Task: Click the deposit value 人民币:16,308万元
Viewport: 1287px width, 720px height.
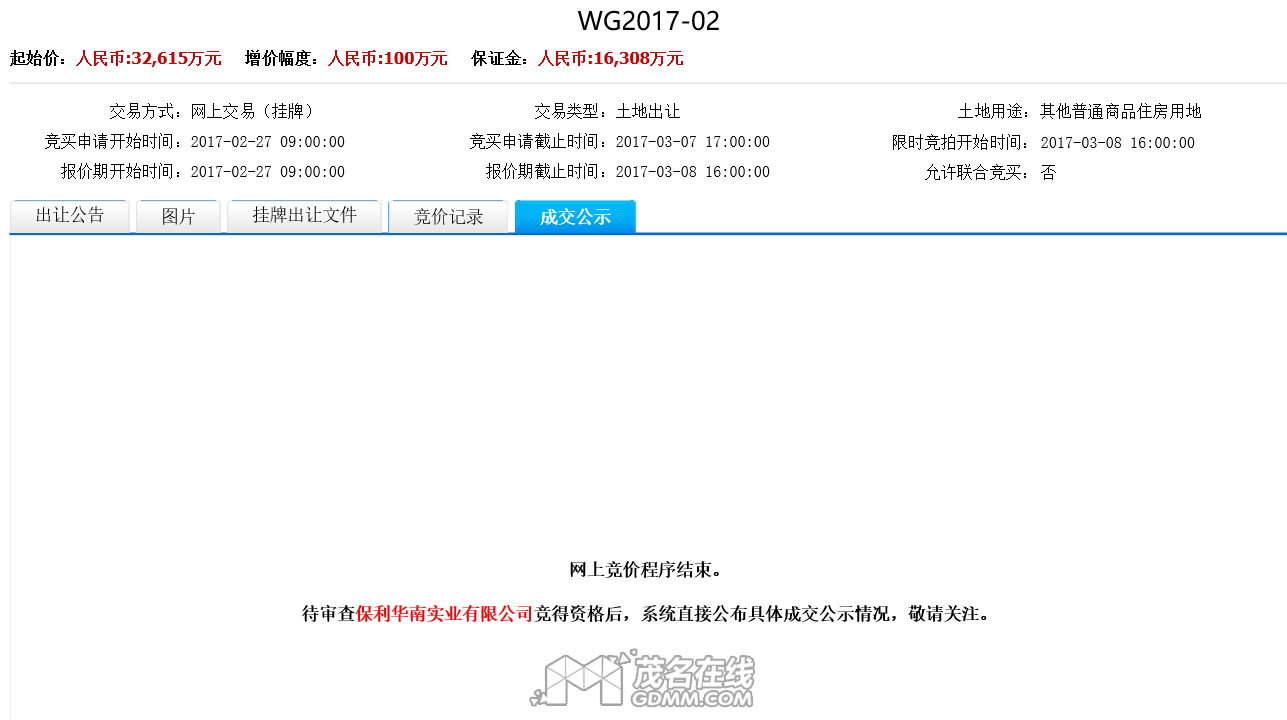Action: (611, 59)
